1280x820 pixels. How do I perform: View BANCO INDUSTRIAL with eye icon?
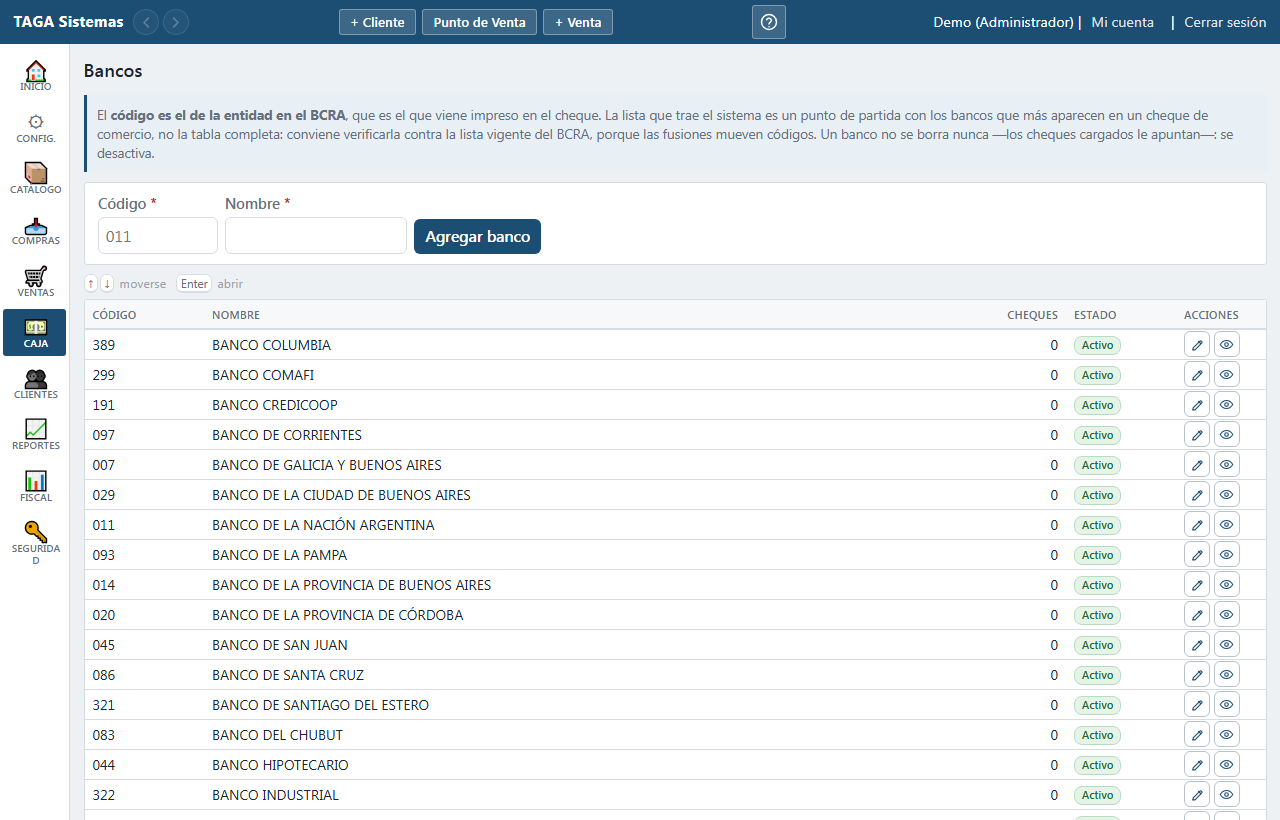[x=1227, y=795]
